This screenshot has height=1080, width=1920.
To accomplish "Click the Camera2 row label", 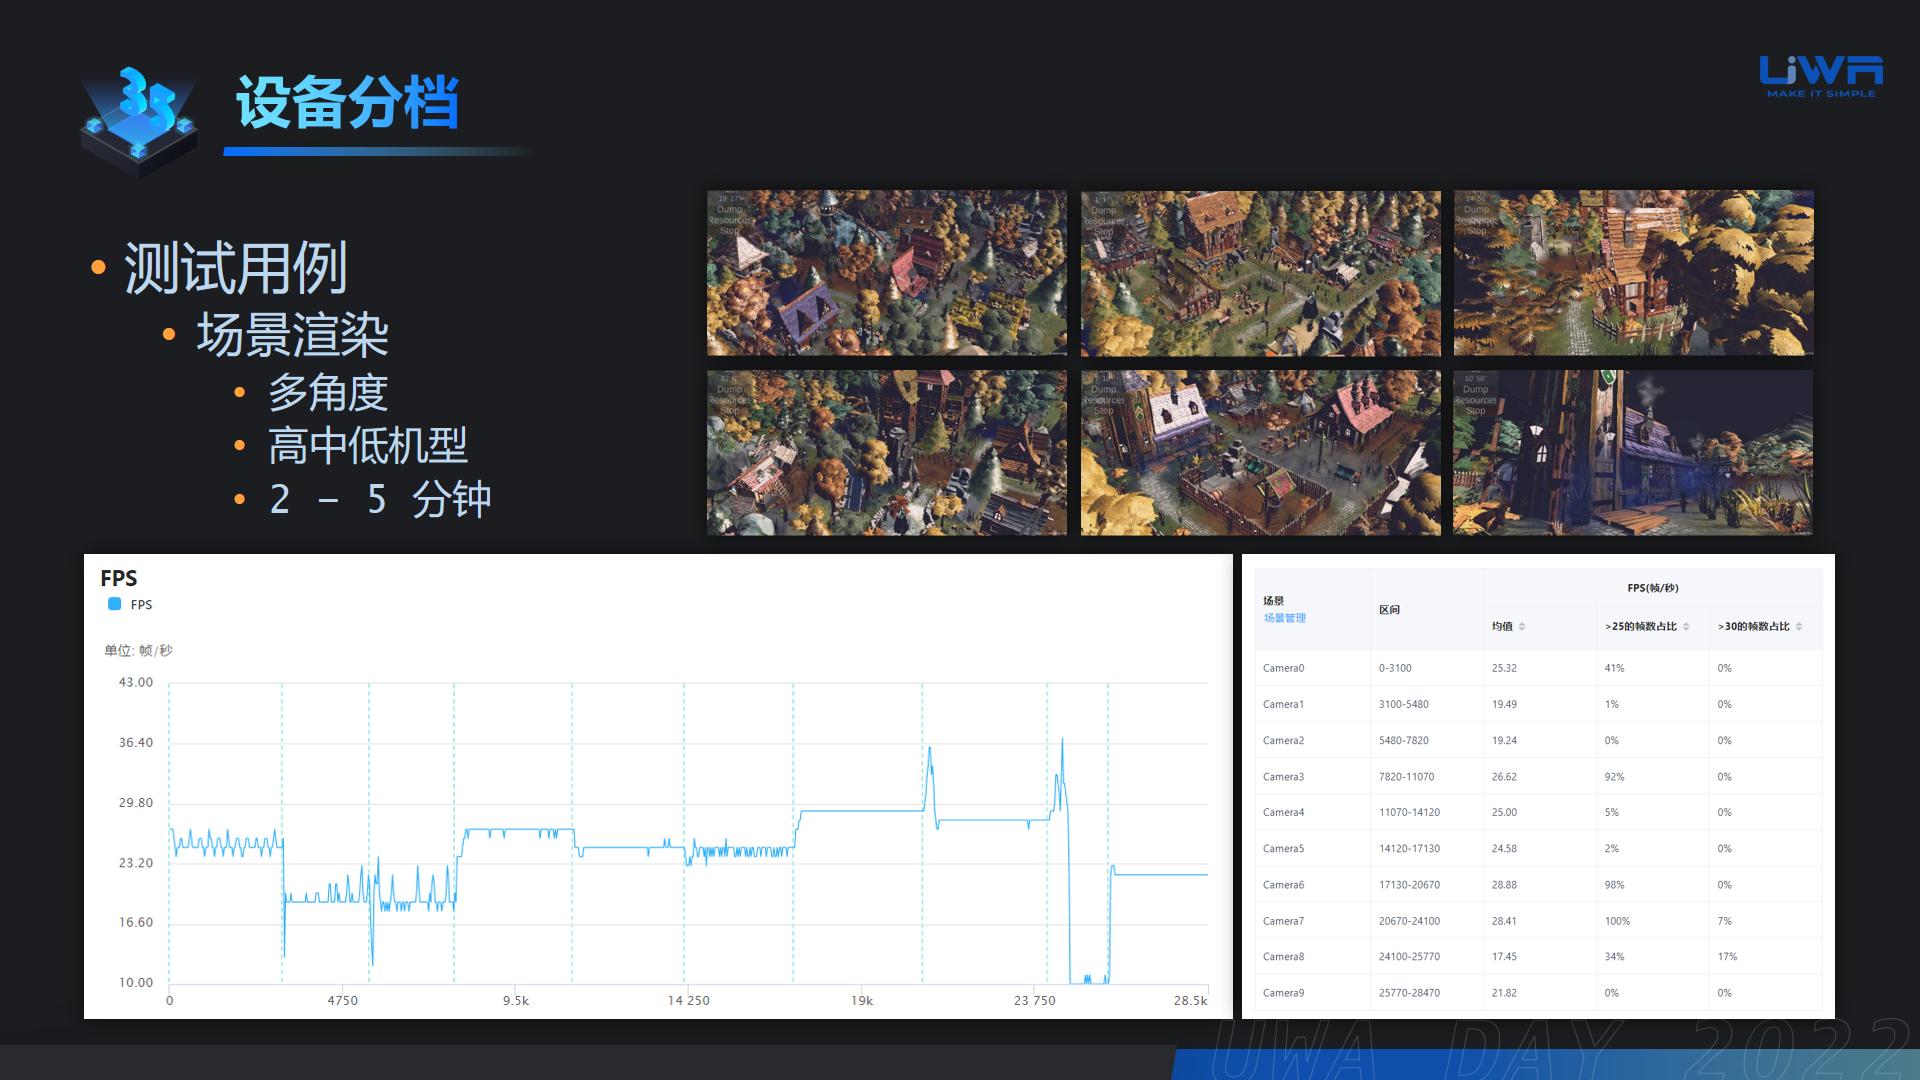I will pos(1283,741).
